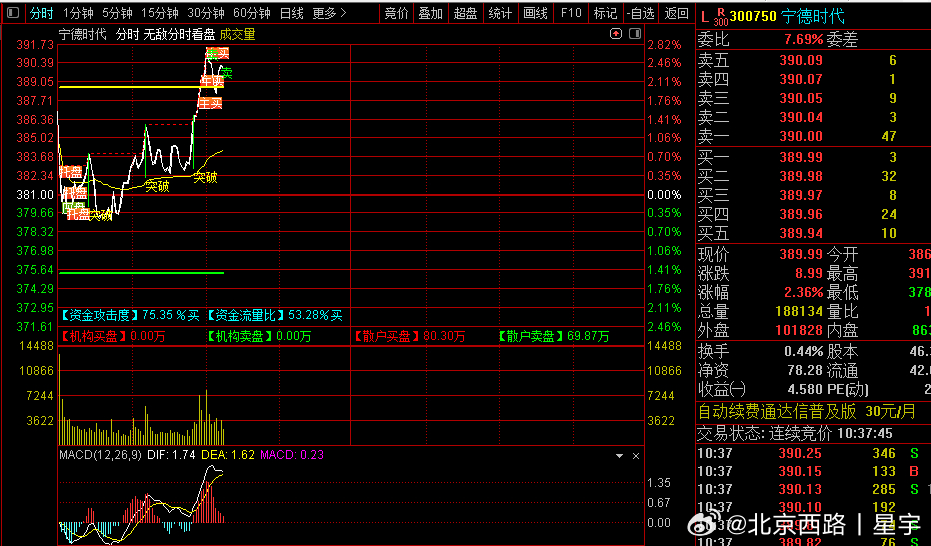The width and height of the screenshot is (931, 546).
Task: Click the 资金流量比 53.28% indicator text
Action: click(x=274, y=315)
